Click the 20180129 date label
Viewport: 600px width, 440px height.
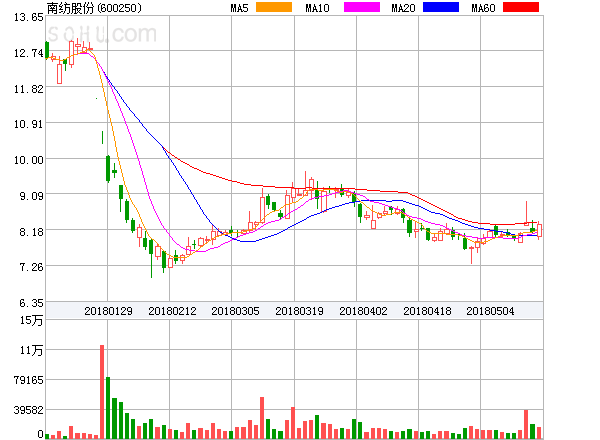pyautogui.click(x=108, y=311)
